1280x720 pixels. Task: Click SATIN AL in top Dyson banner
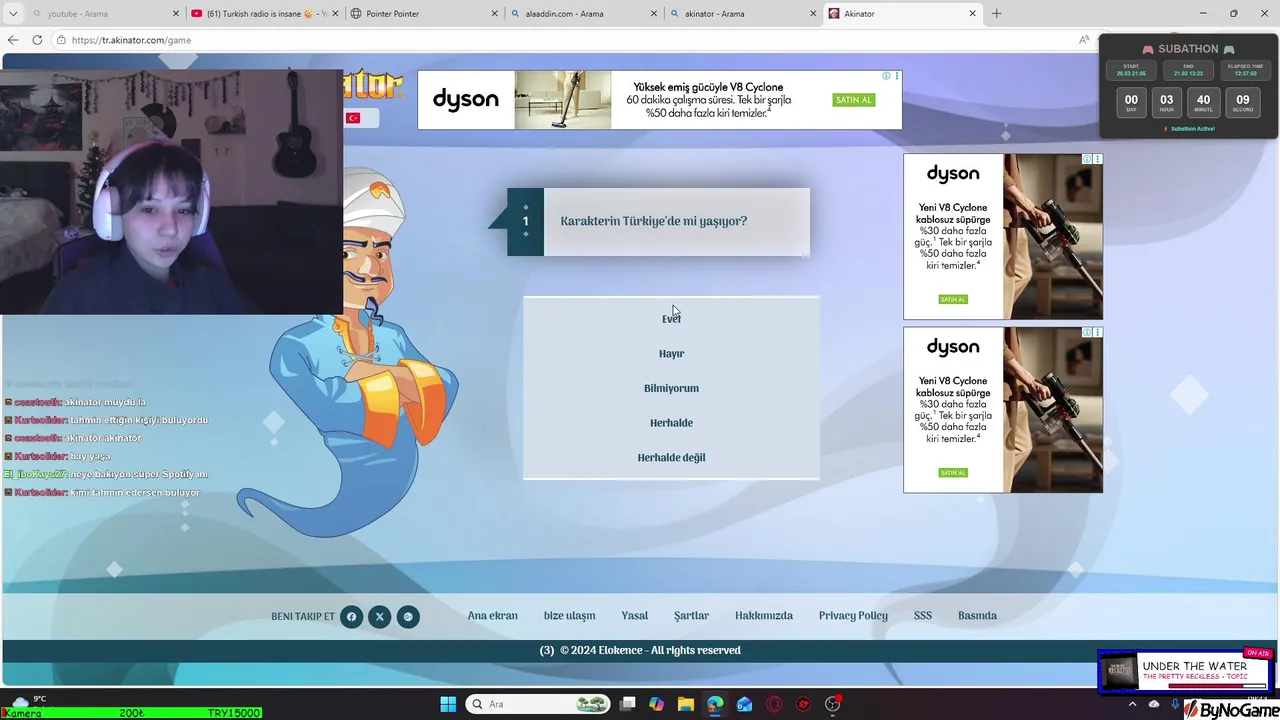point(854,100)
